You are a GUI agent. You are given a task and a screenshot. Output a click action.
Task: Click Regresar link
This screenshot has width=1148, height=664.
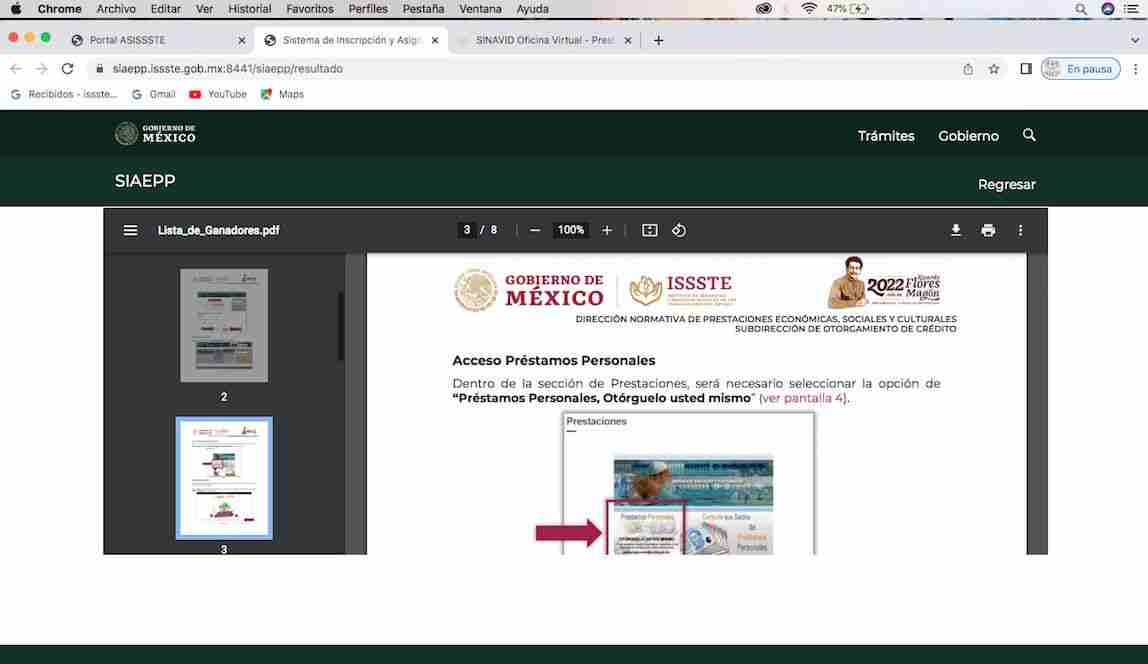click(1006, 184)
